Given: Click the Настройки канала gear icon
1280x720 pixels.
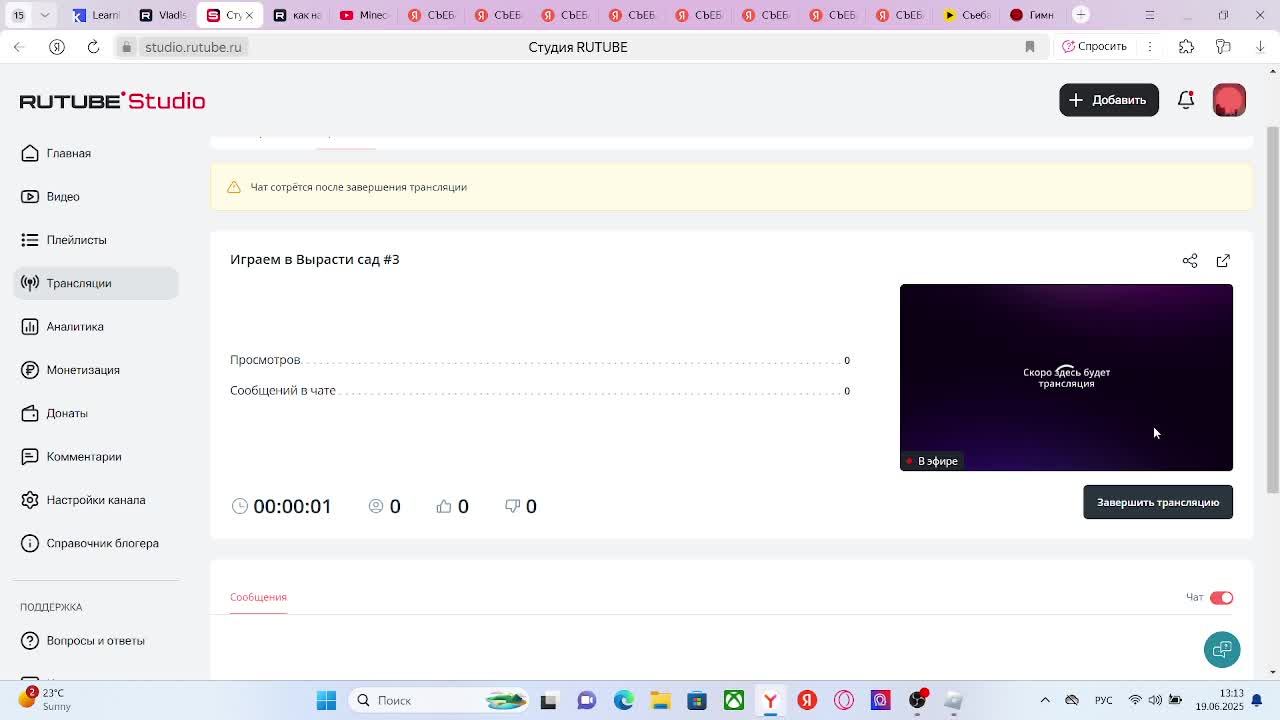Looking at the screenshot, I should pyautogui.click(x=30, y=500).
